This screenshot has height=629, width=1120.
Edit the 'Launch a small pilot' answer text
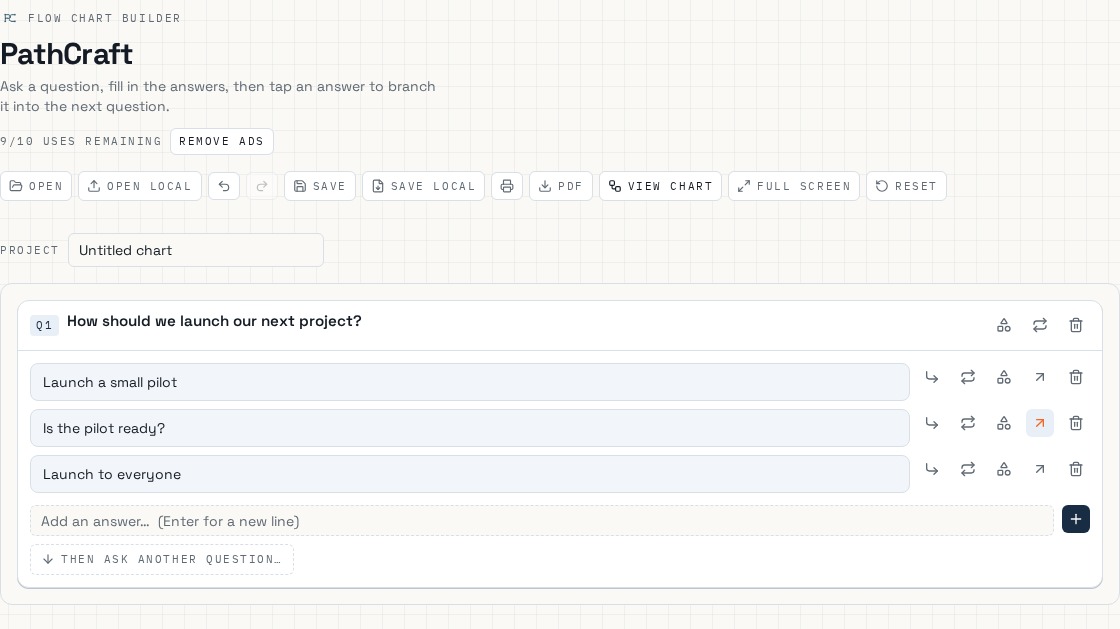click(469, 382)
